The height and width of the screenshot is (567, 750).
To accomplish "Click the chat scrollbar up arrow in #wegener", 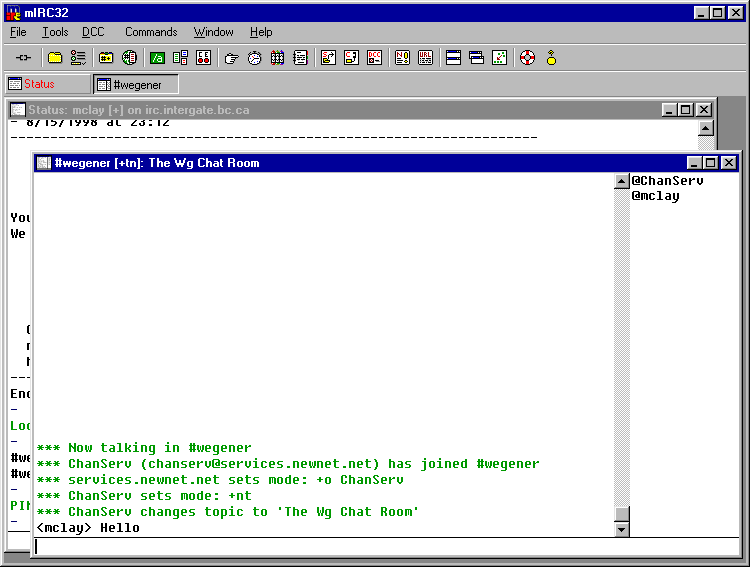I will coord(621,181).
